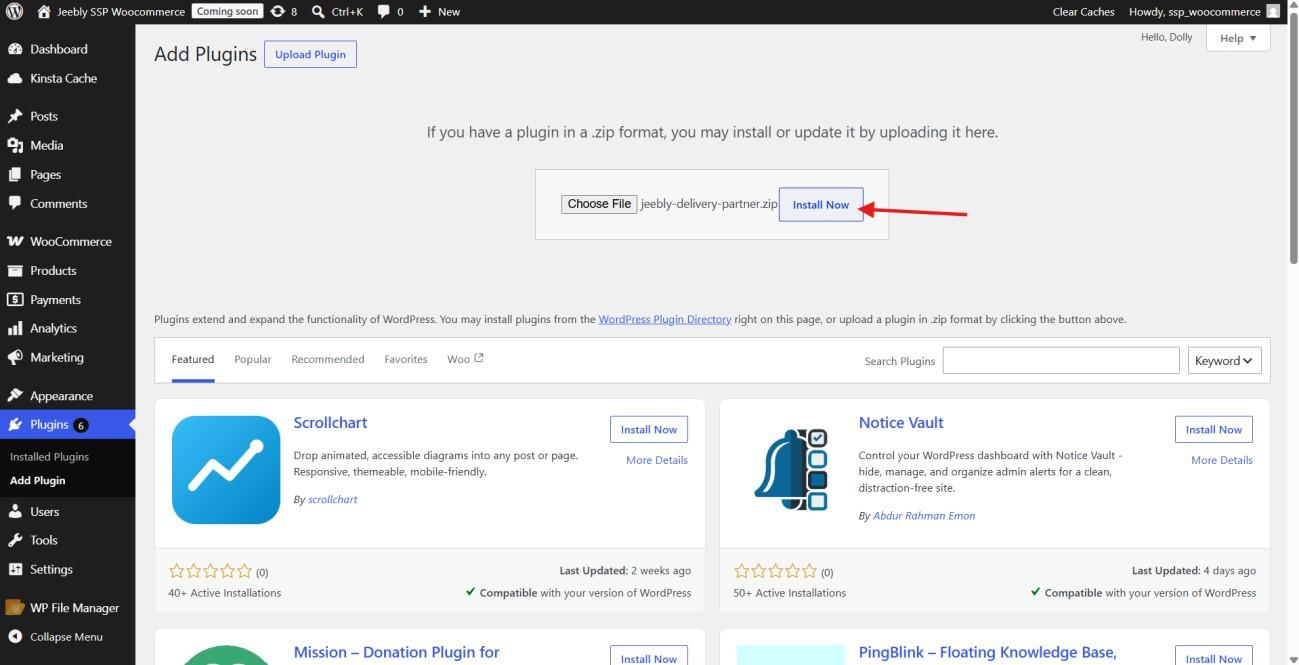Screen dimensions: 1299x665
Task: Click the Choose File button
Action: tap(599, 204)
